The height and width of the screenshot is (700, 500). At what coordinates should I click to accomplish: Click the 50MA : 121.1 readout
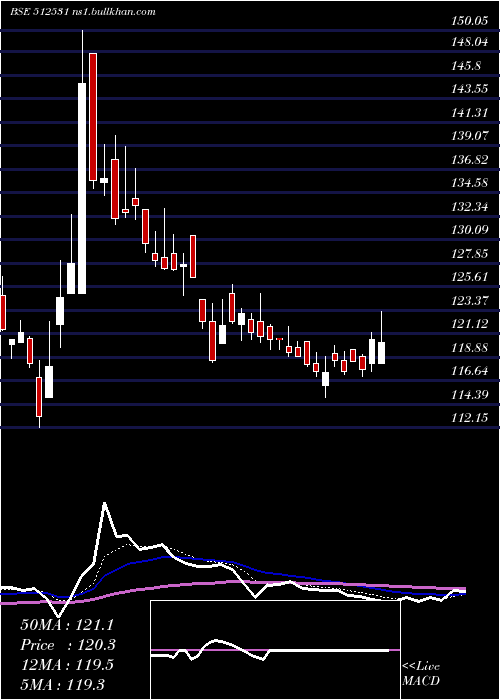(x=67, y=625)
